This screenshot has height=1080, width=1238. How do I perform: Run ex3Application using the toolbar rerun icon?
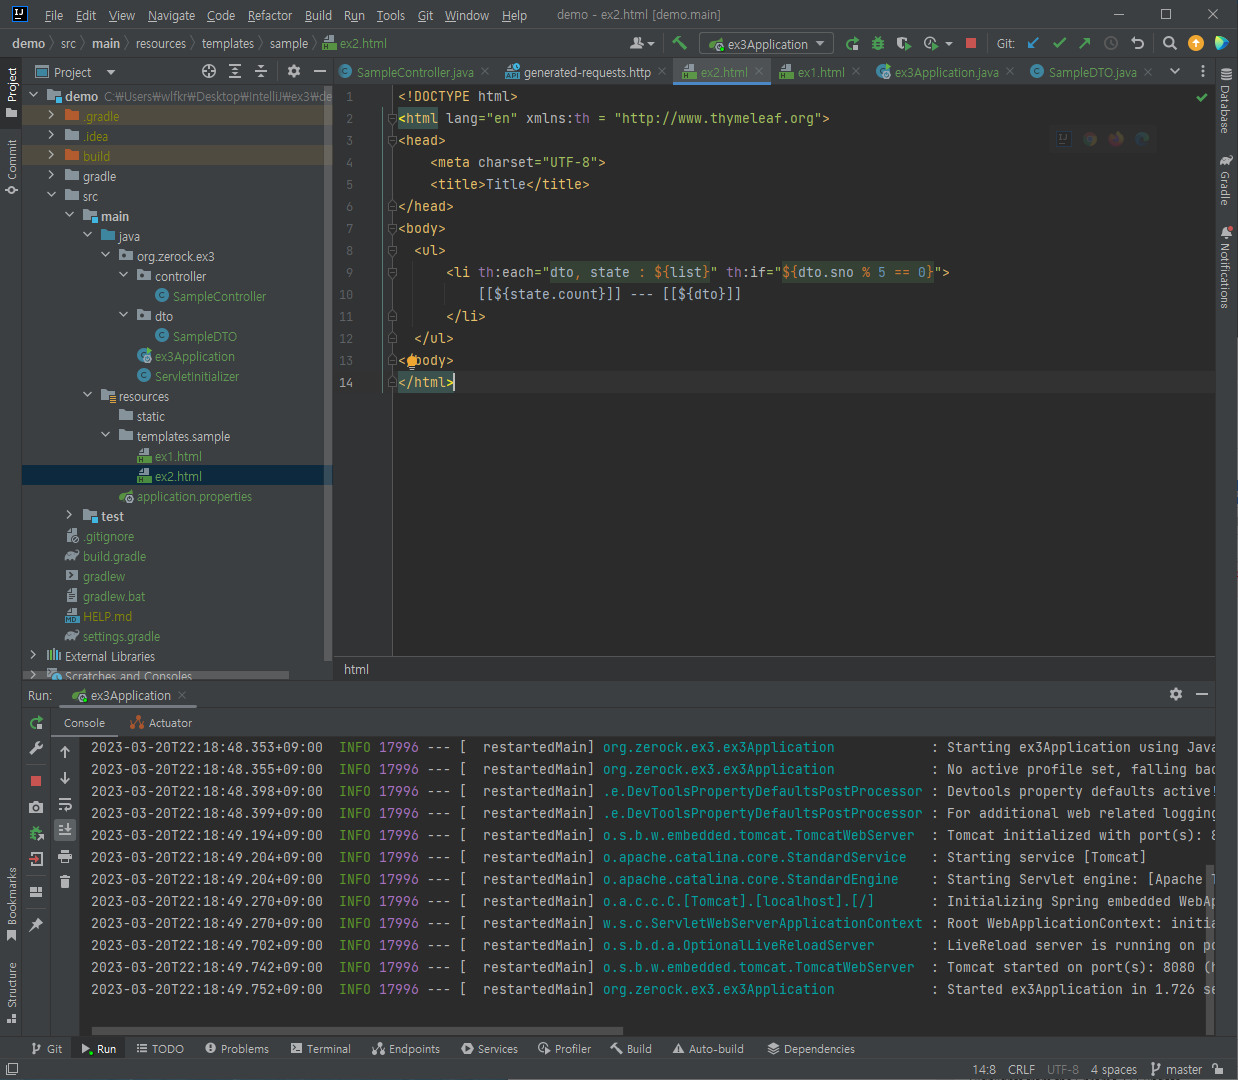(x=852, y=43)
